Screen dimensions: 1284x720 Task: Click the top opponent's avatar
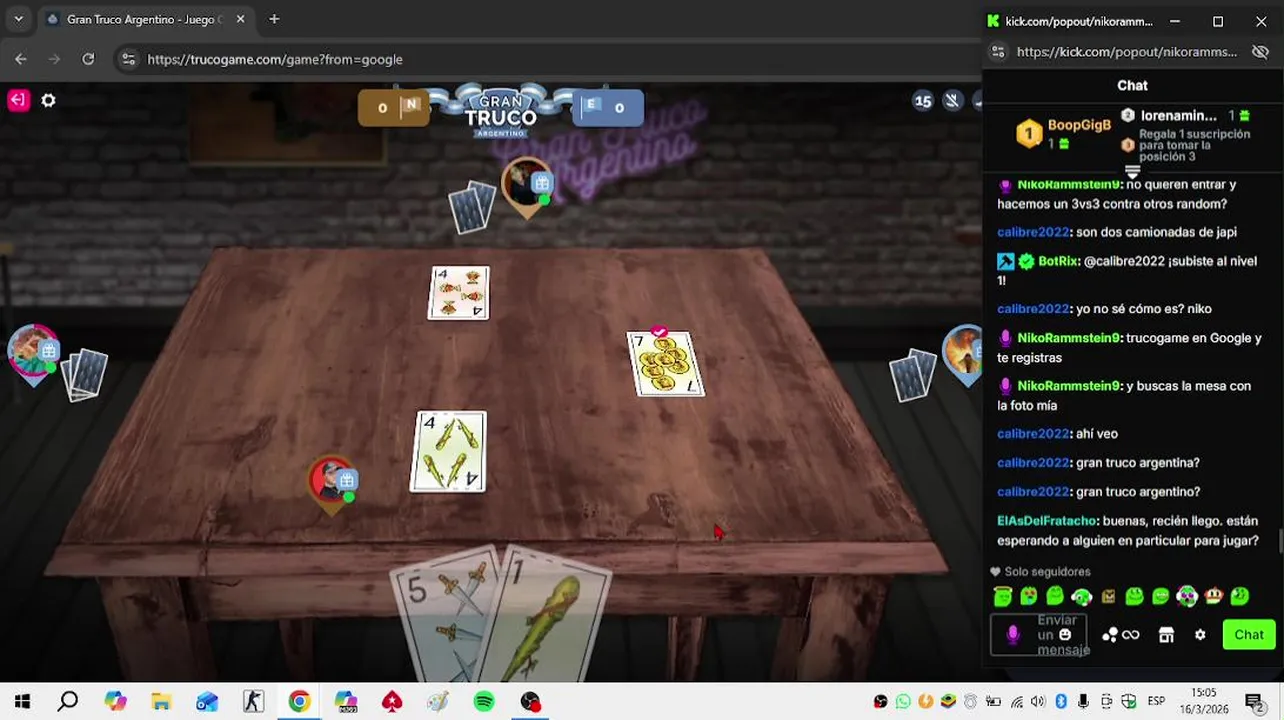527,186
